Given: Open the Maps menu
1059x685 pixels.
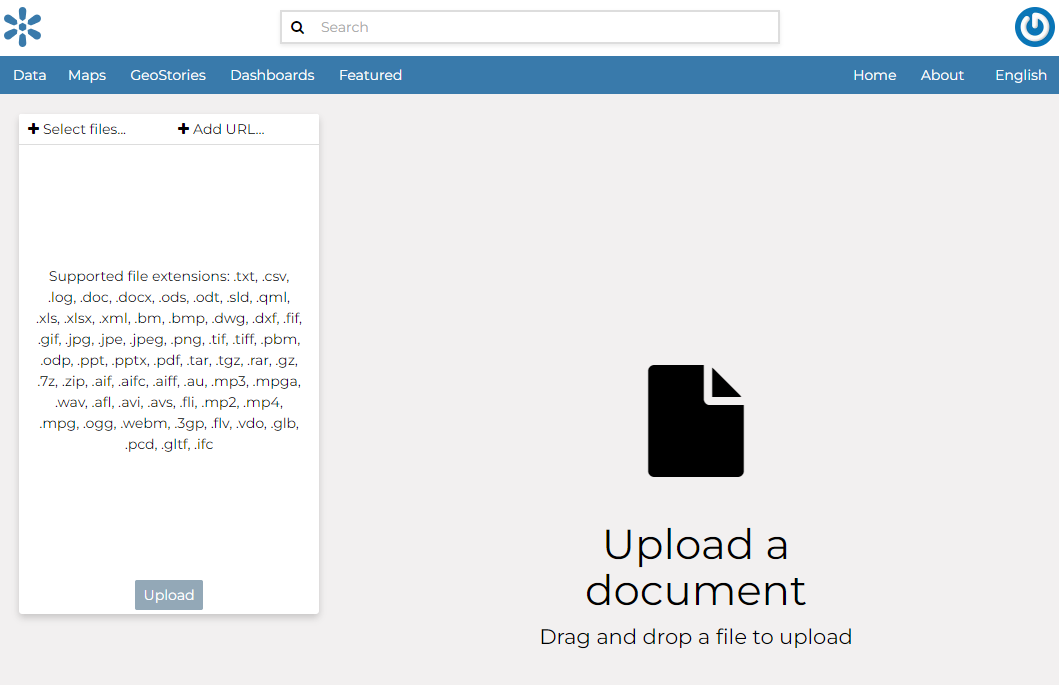Looking at the screenshot, I should (87, 75).
